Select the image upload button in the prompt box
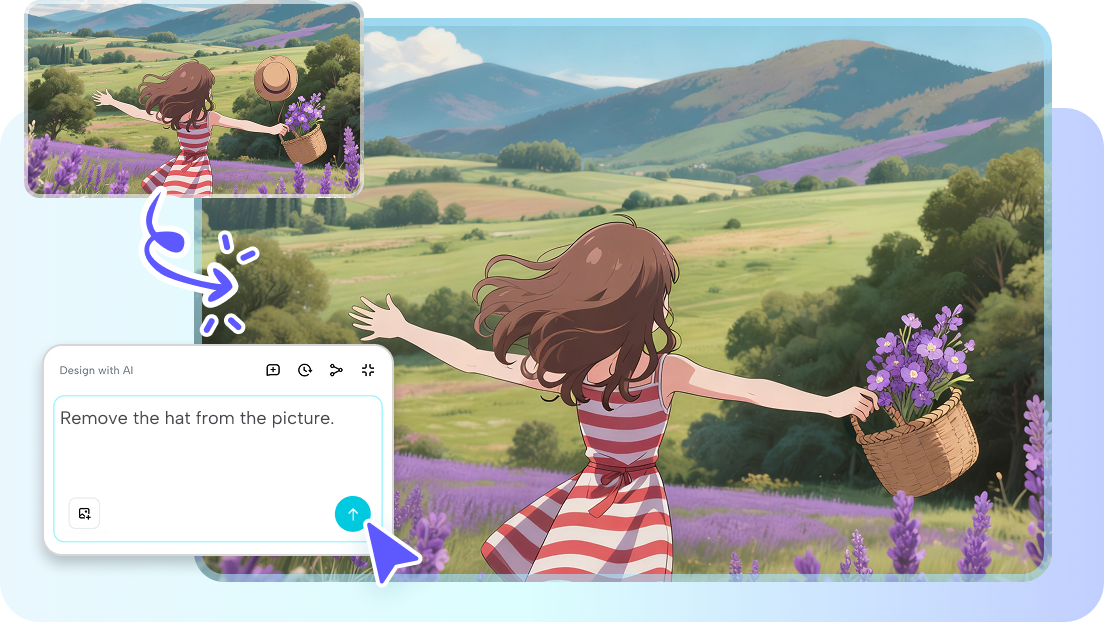This screenshot has height=628, width=1104. click(84, 513)
